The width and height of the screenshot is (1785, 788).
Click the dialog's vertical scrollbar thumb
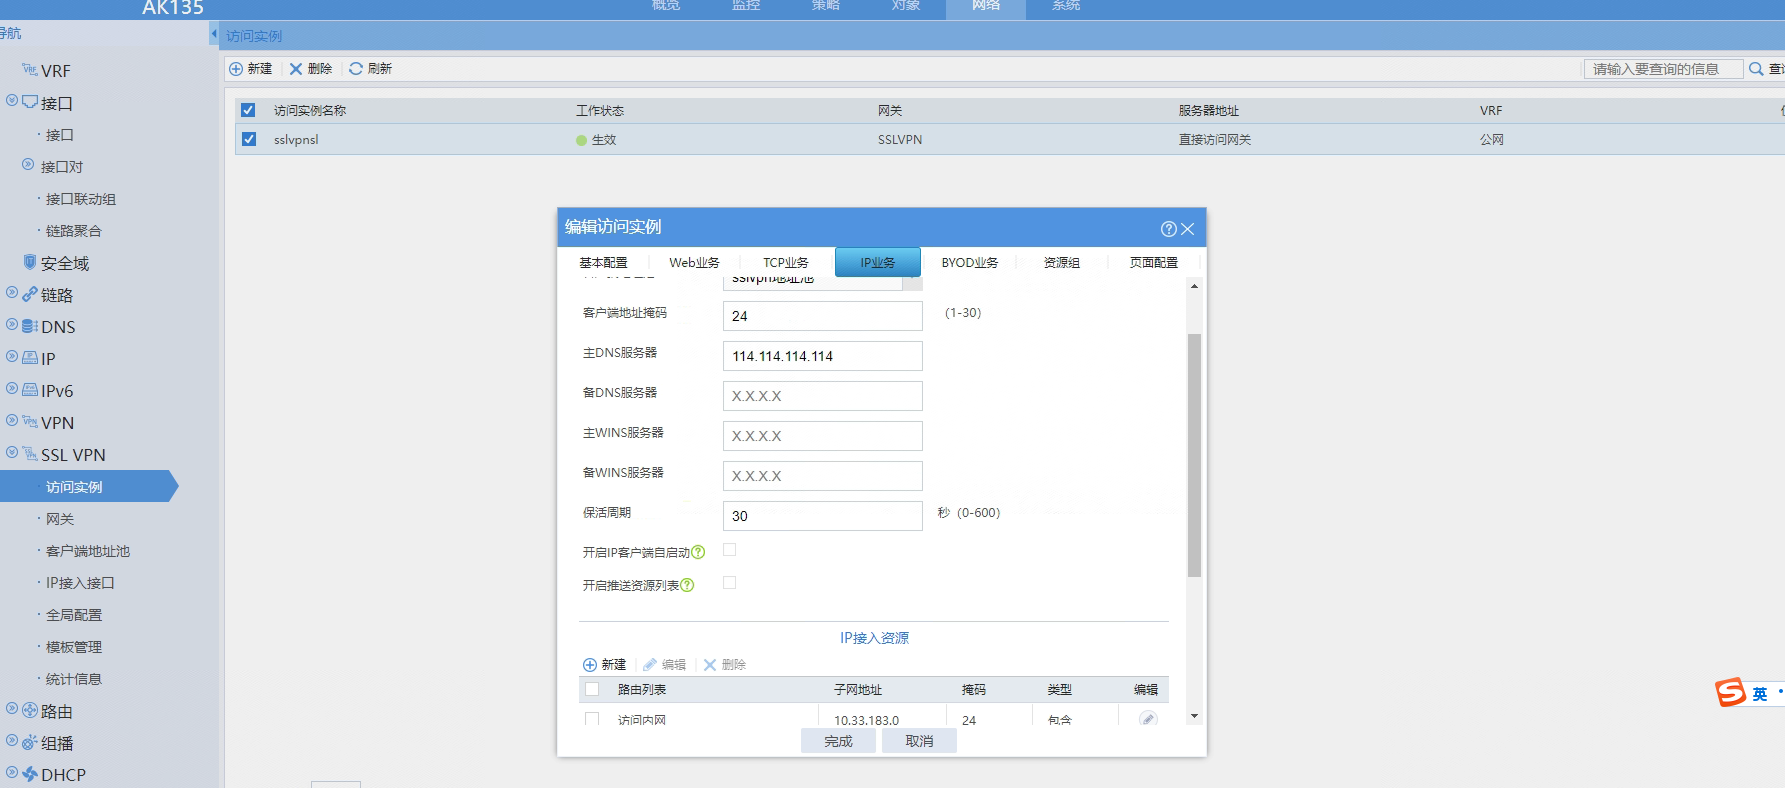[x=1194, y=455]
